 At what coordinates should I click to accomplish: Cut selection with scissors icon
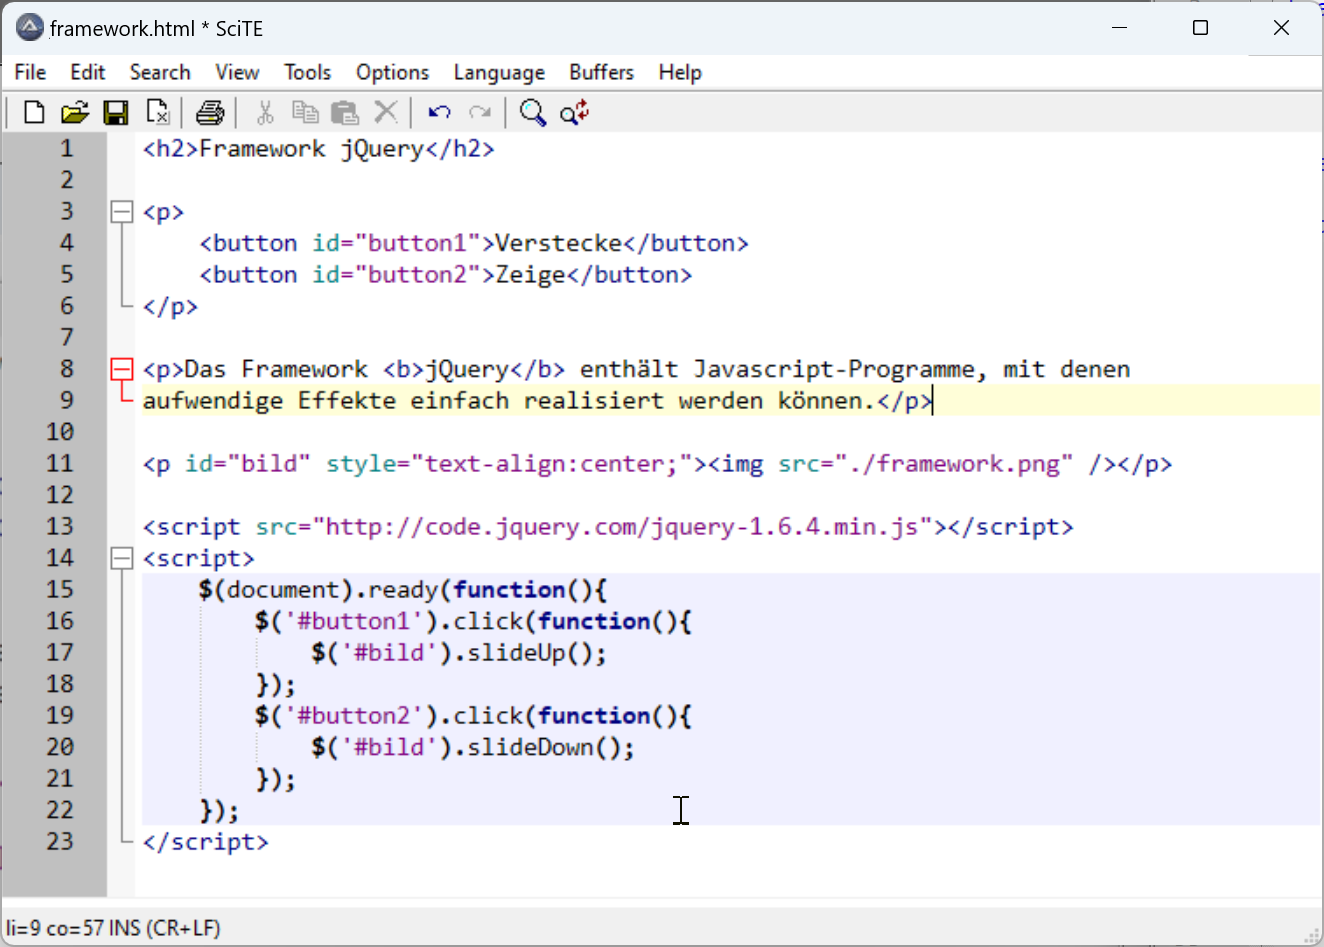(265, 112)
